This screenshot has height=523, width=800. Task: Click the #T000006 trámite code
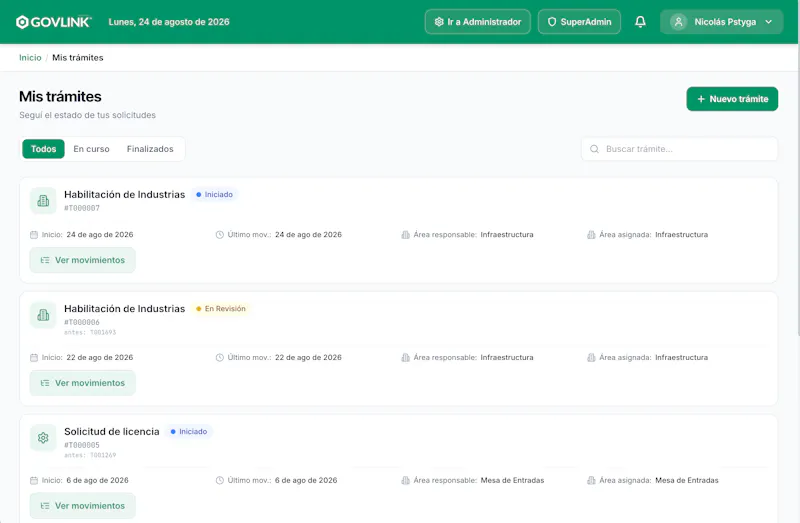click(x=82, y=322)
